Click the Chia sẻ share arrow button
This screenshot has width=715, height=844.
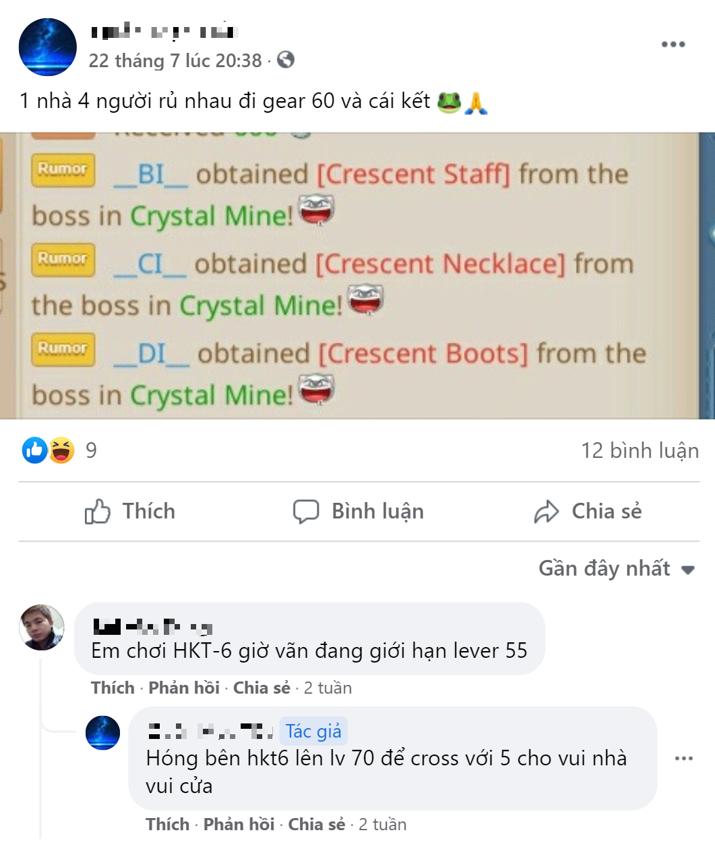[x=587, y=511]
